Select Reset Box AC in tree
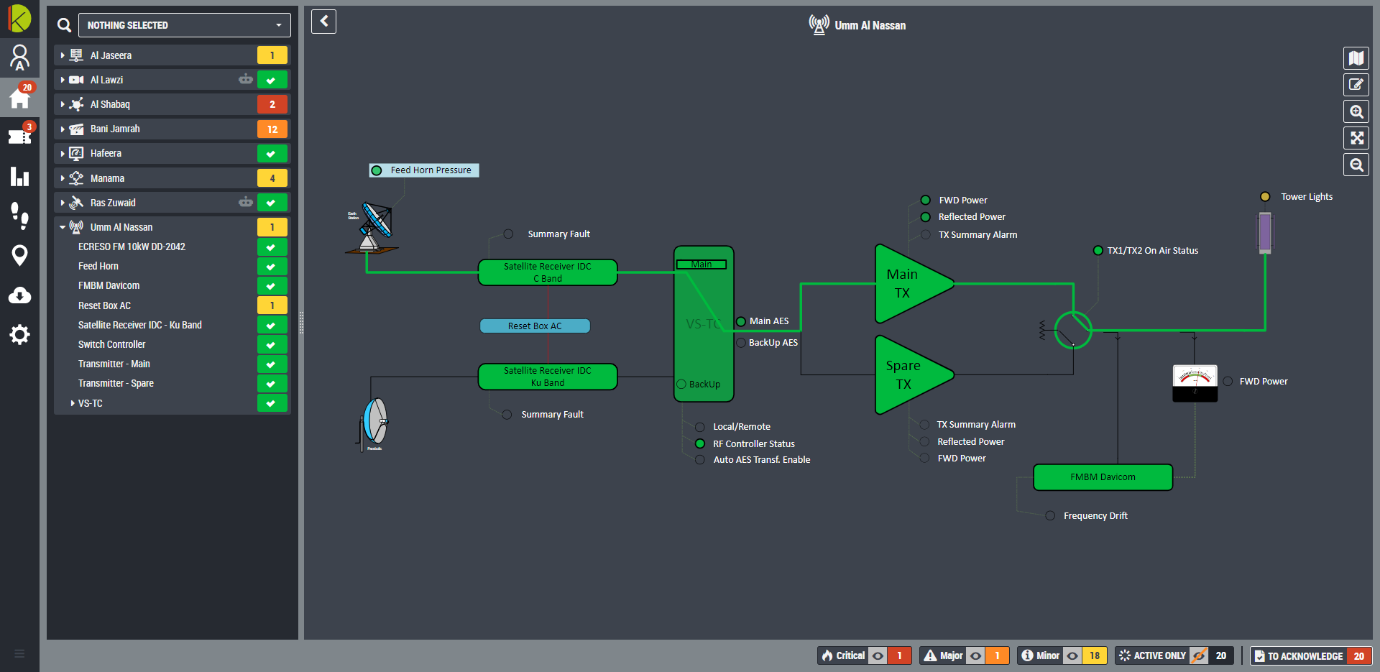The height and width of the screenshot is (672, 1380). tap(105, 306)
